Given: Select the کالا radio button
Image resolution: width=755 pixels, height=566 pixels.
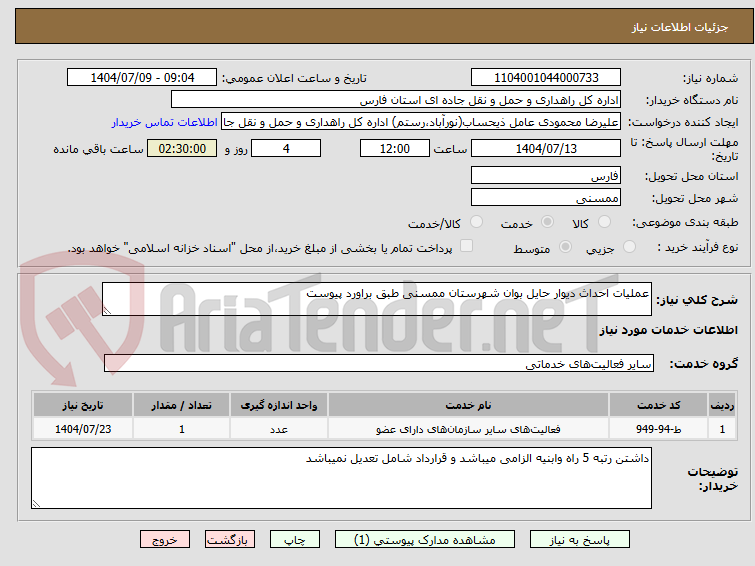Looking at the screenshot, I should point(604,222).
